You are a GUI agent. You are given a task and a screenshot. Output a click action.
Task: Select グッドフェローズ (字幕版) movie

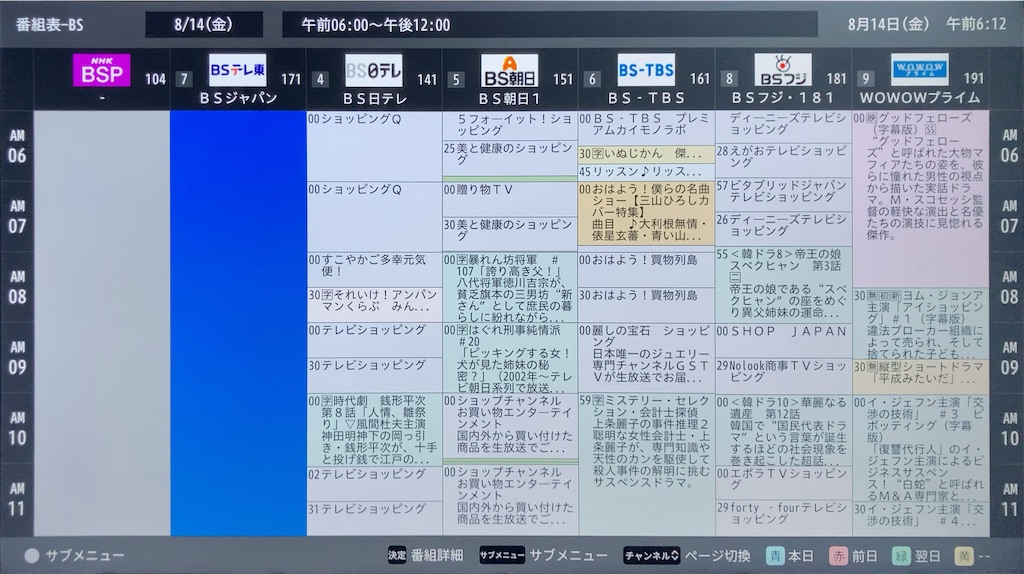coord(920,199)
